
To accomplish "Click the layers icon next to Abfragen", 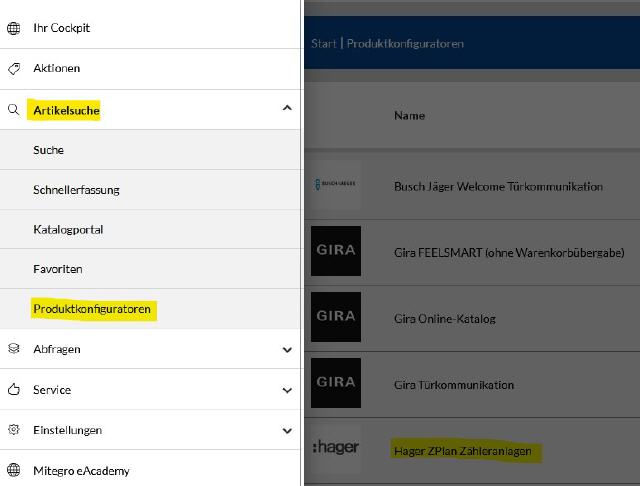I will pos(13,348).
